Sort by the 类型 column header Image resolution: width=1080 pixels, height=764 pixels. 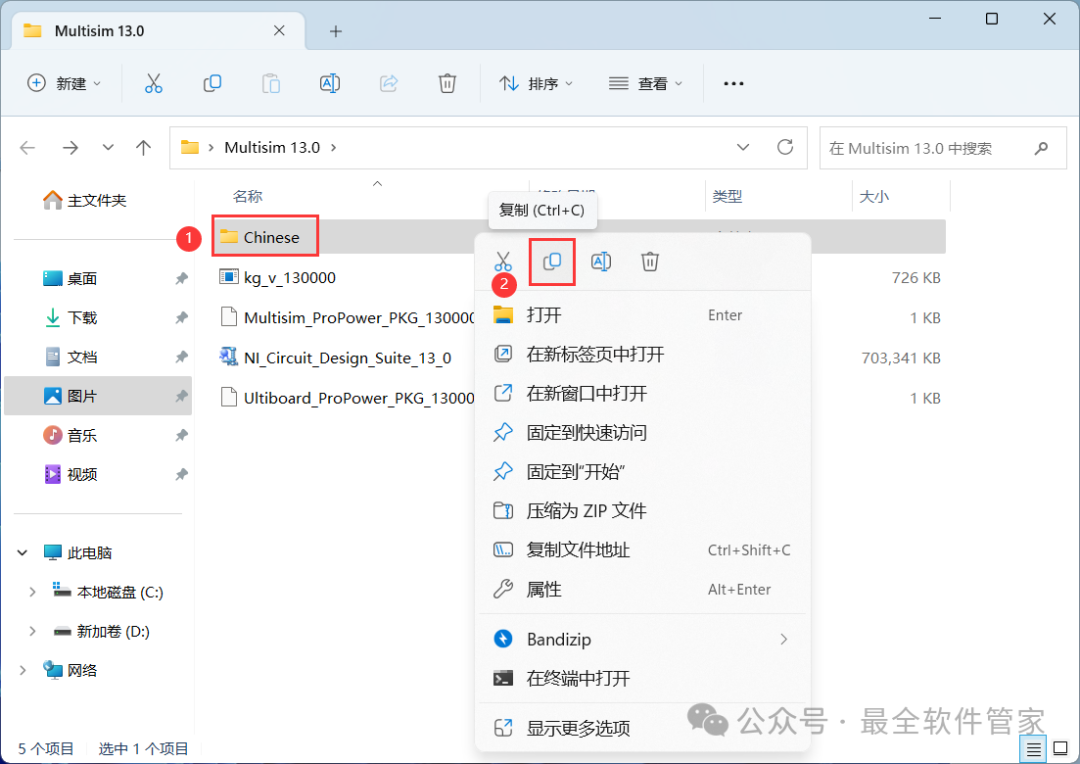pyautogui.click(x=727, y=196)
